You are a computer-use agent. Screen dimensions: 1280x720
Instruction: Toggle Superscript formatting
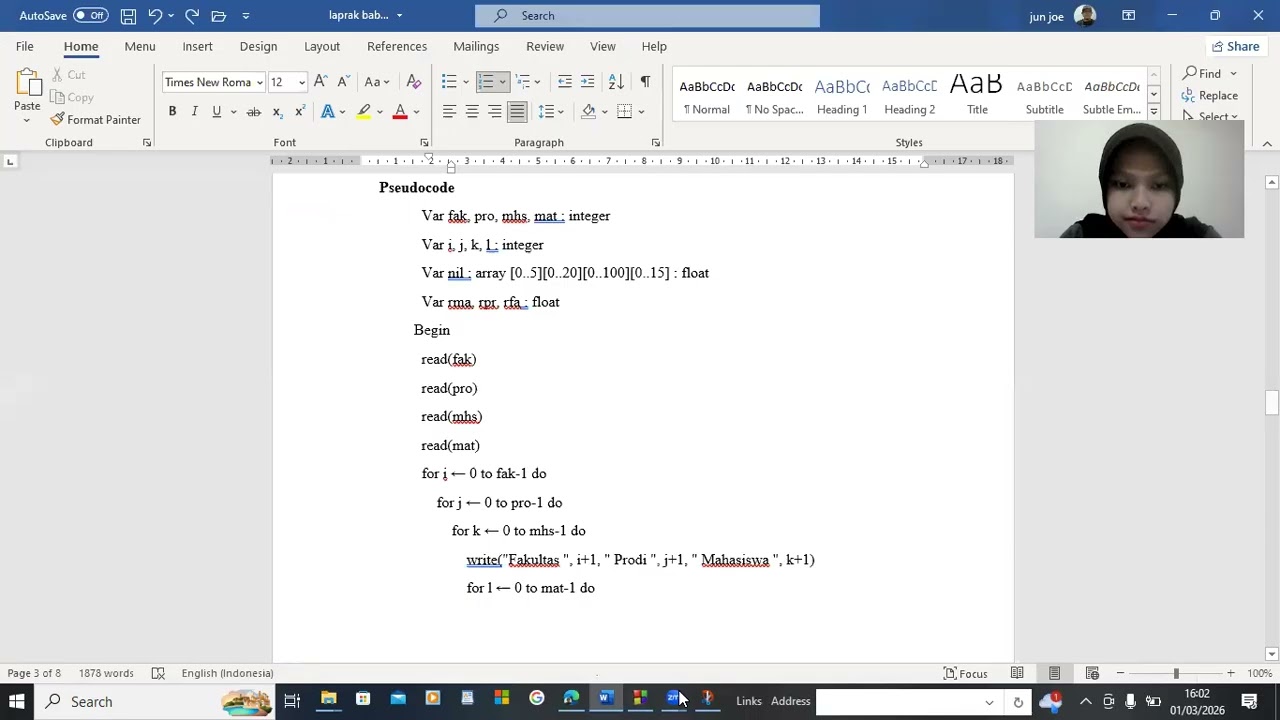(299, 112)
